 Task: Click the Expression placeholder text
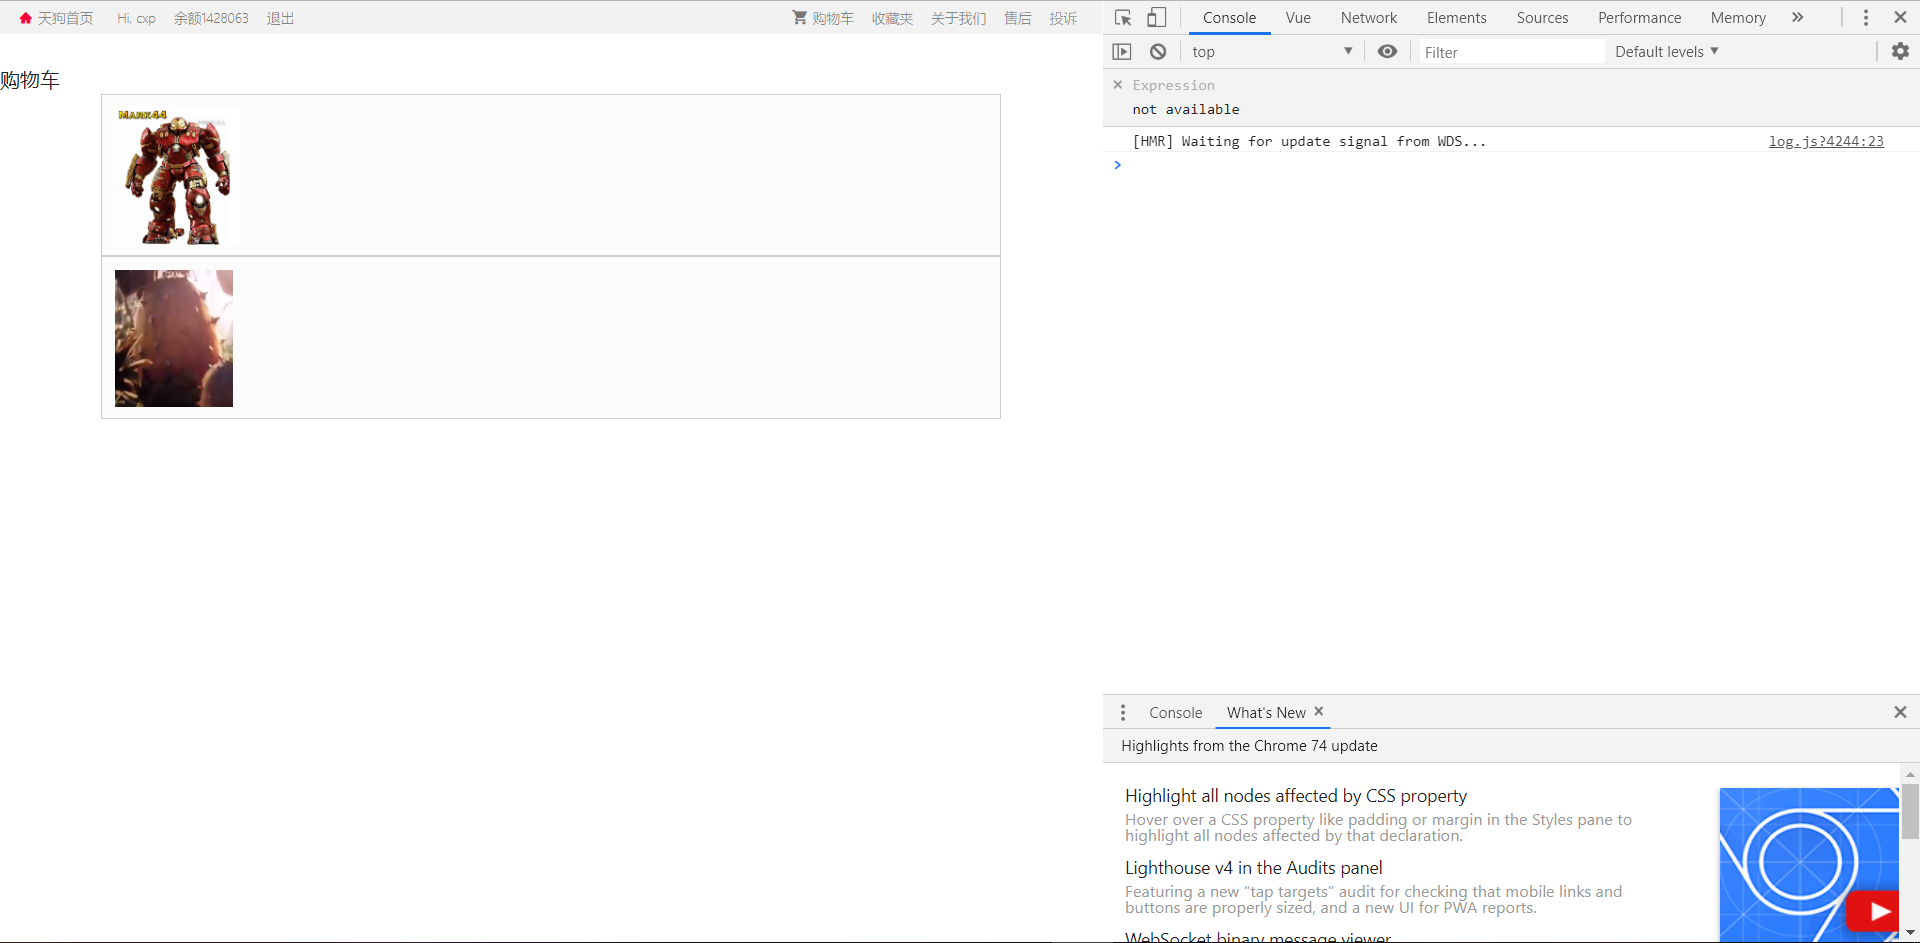point(1173,85)
